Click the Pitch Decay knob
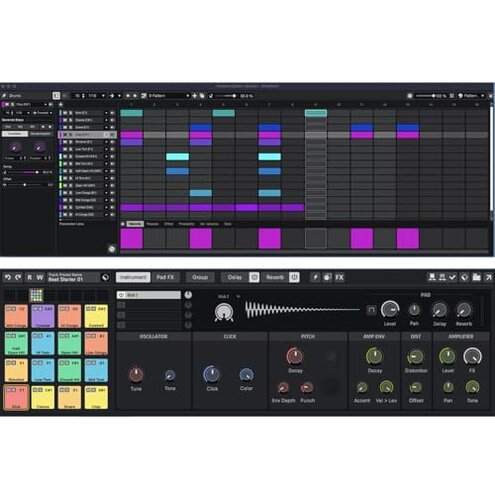Image resolution: width=495 pixels, height=495 pixels. pyautogui.click(x=295, y=356)
